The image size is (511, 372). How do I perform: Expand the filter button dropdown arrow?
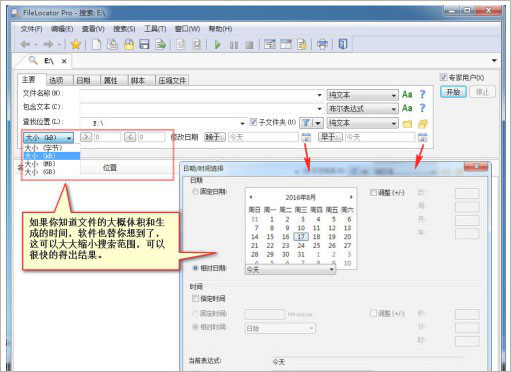tap(318, 123)
